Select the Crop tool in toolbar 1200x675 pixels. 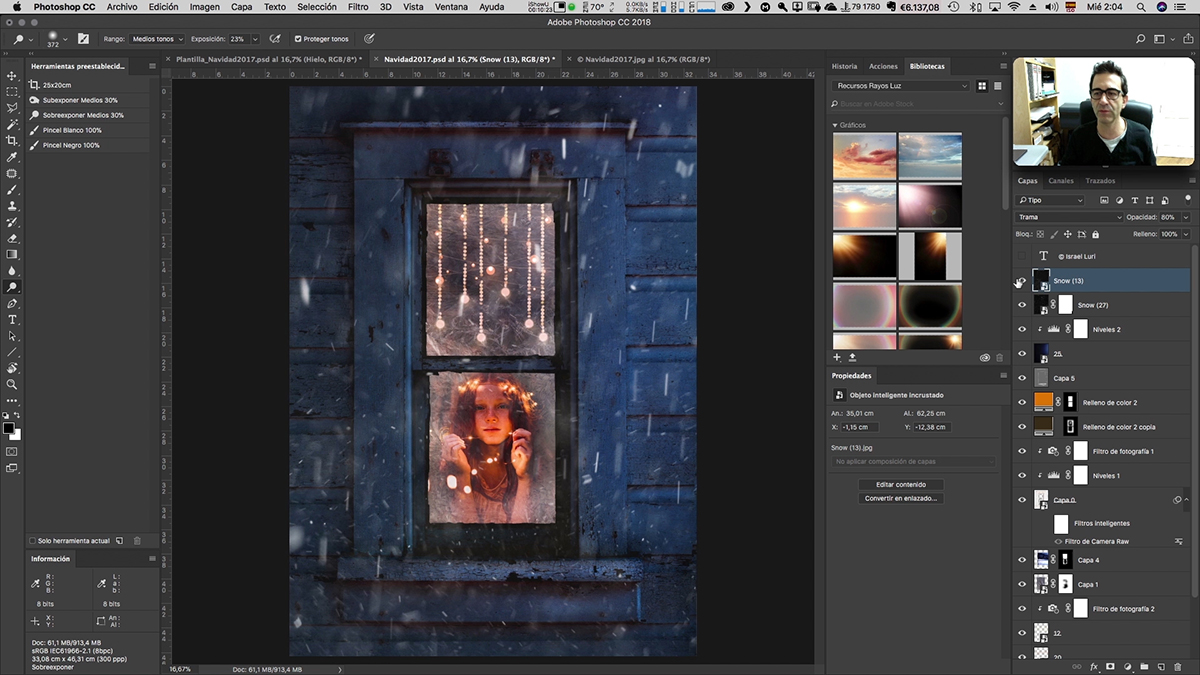12,141
